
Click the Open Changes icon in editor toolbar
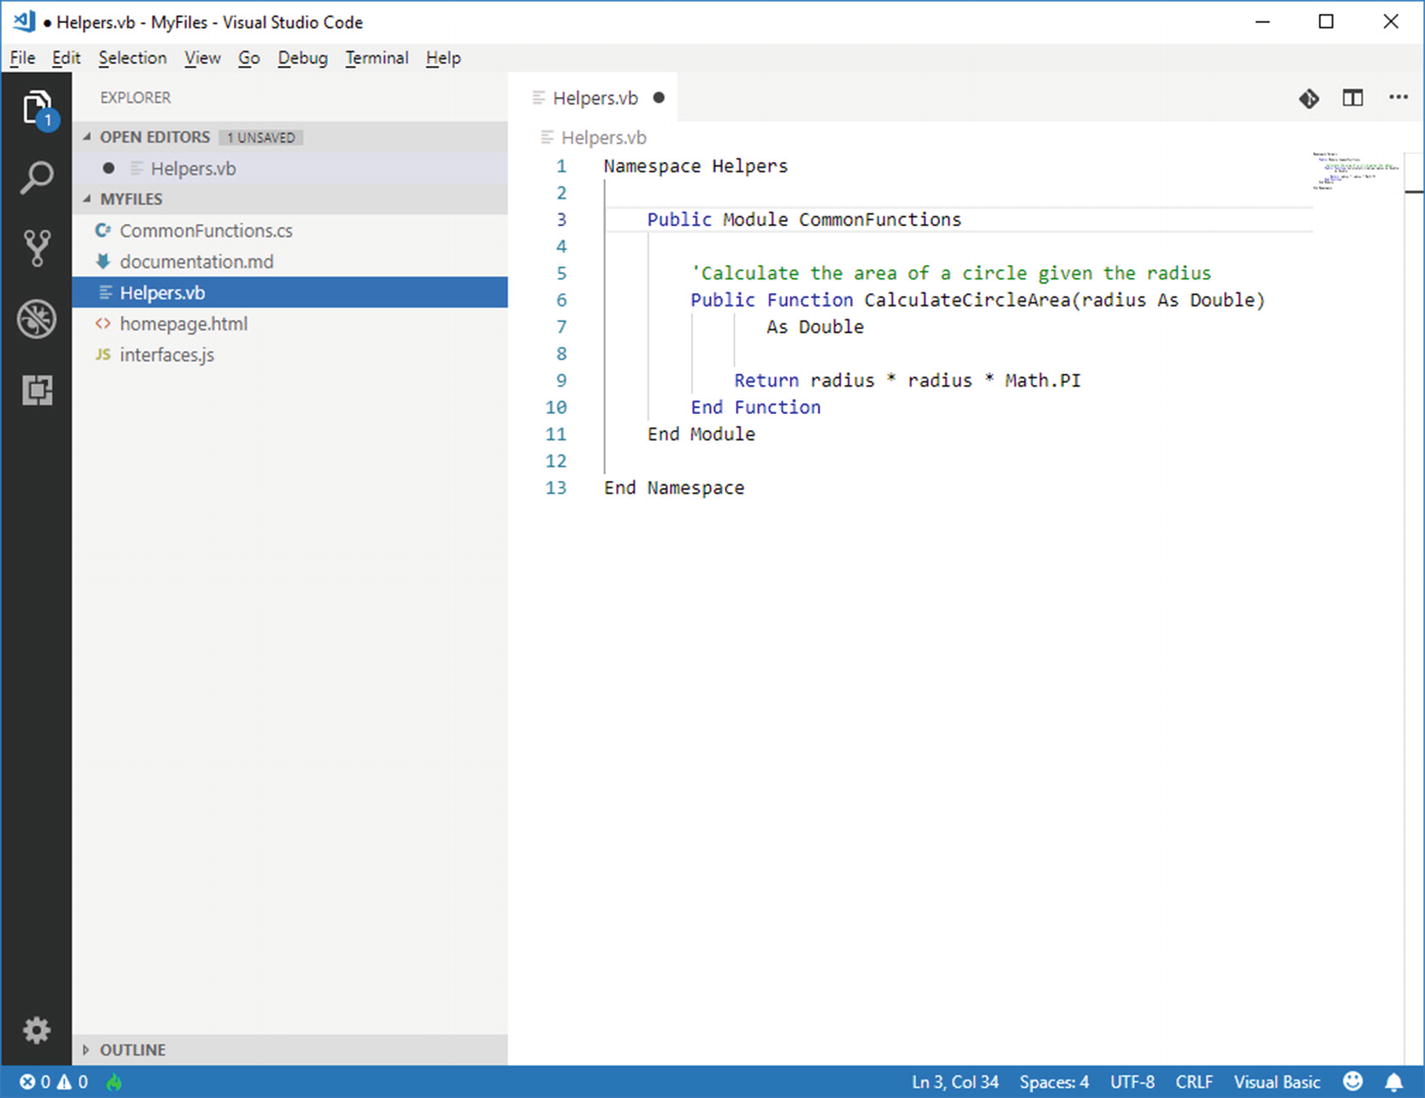pyautogui.click(x=1309, y=98)
